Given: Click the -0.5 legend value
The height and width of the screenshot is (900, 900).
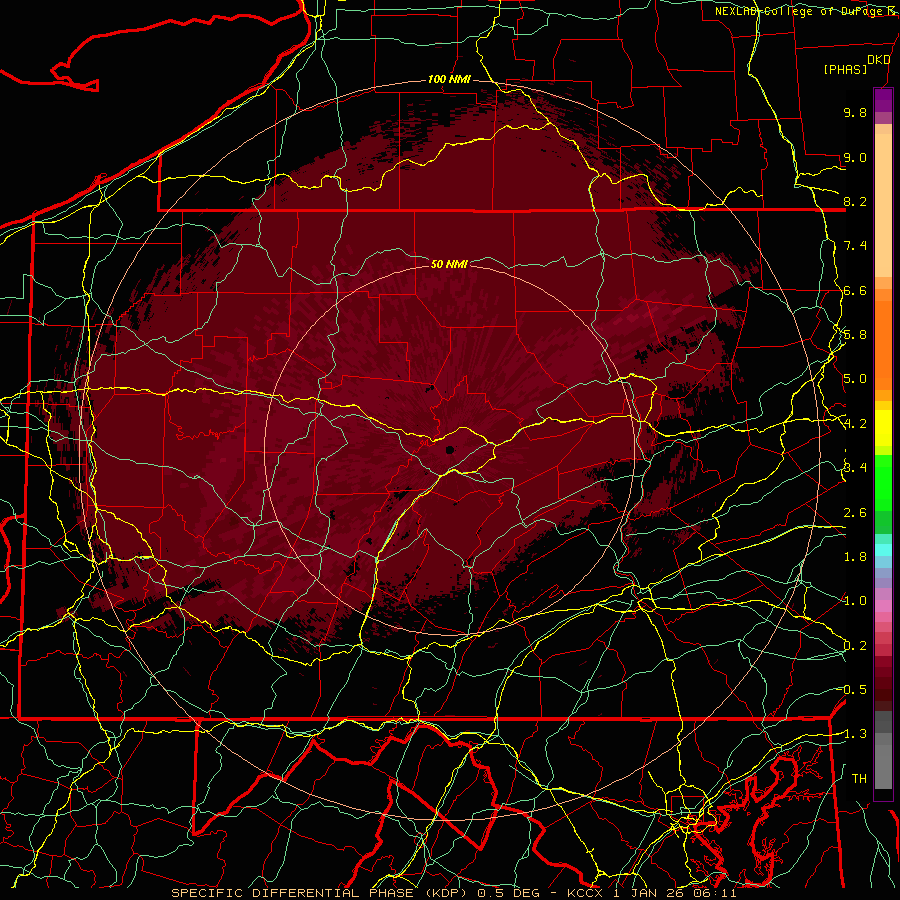Looking at the screenshot, I should click(x=853, y=690).
